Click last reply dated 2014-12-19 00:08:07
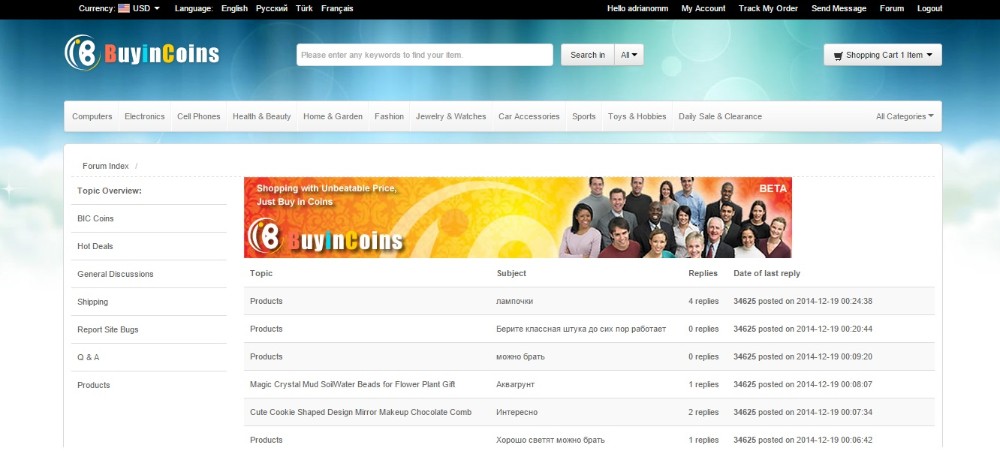Screen dimensions: 1000x451 [803, 385]
